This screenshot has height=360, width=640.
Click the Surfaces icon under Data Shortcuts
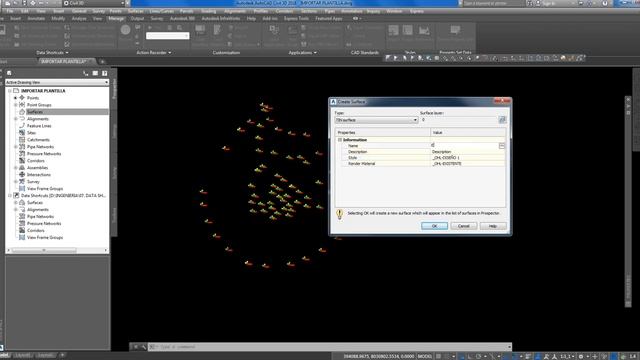(x=22, y=202)
